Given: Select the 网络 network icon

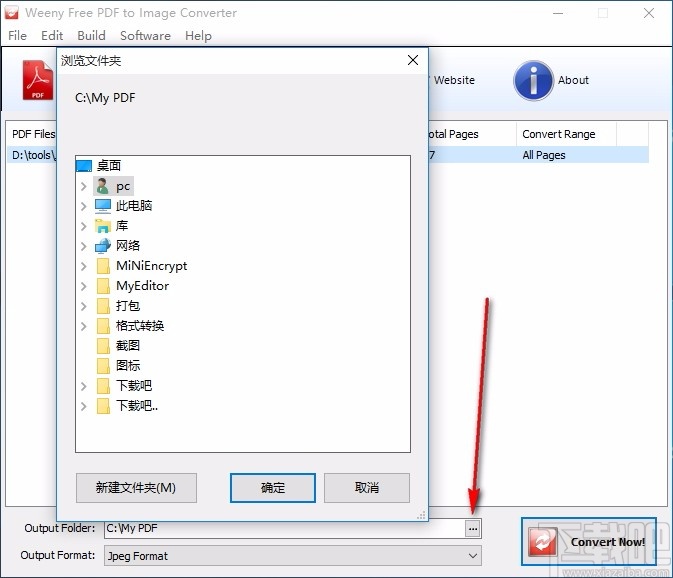Looking at the screenshot, I should 103,246.
